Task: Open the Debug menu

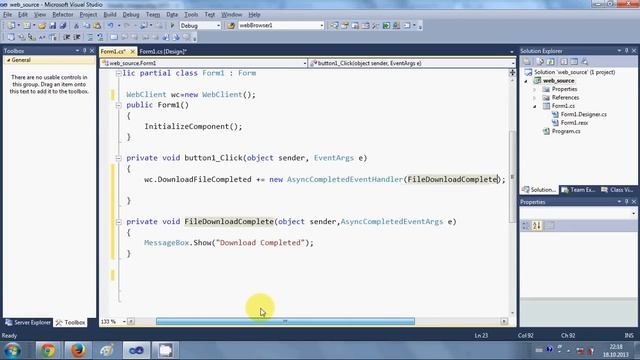Action: [131, 14]
